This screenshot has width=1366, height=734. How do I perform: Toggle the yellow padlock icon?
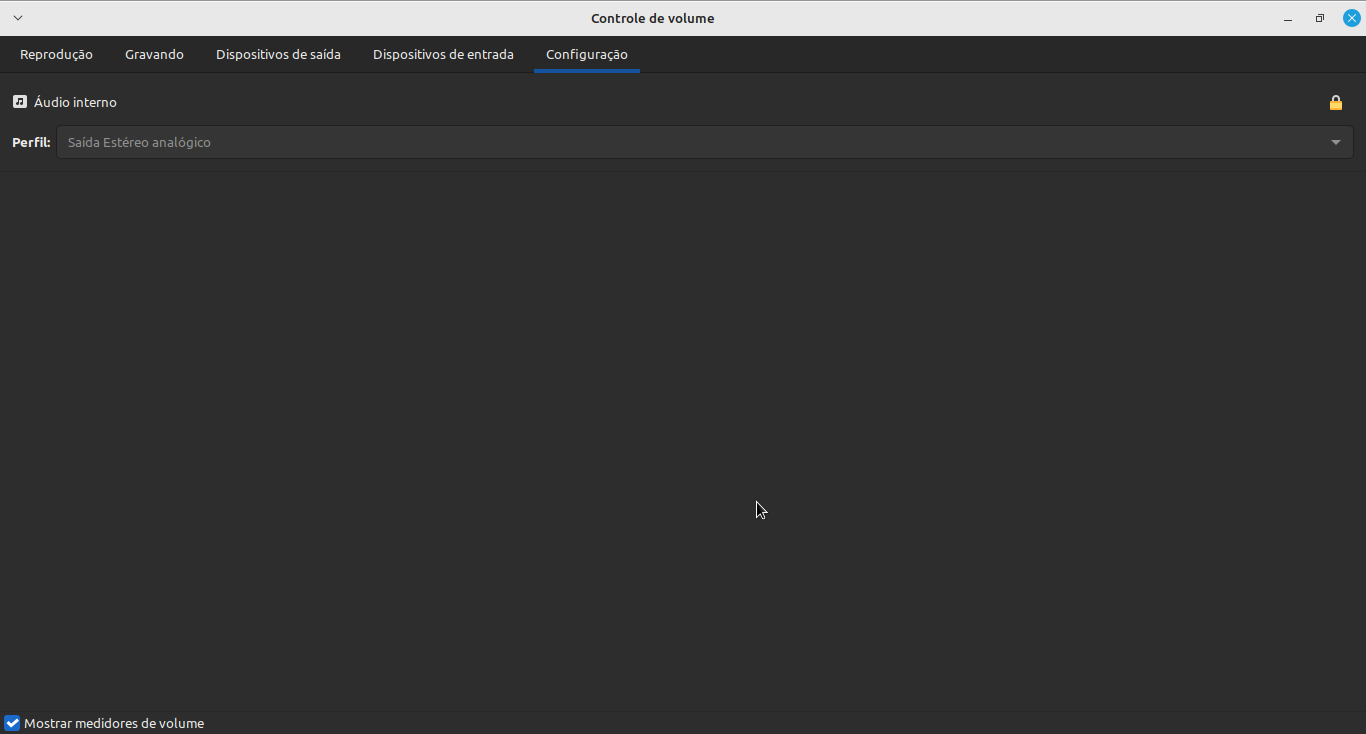click(1335, 102)
